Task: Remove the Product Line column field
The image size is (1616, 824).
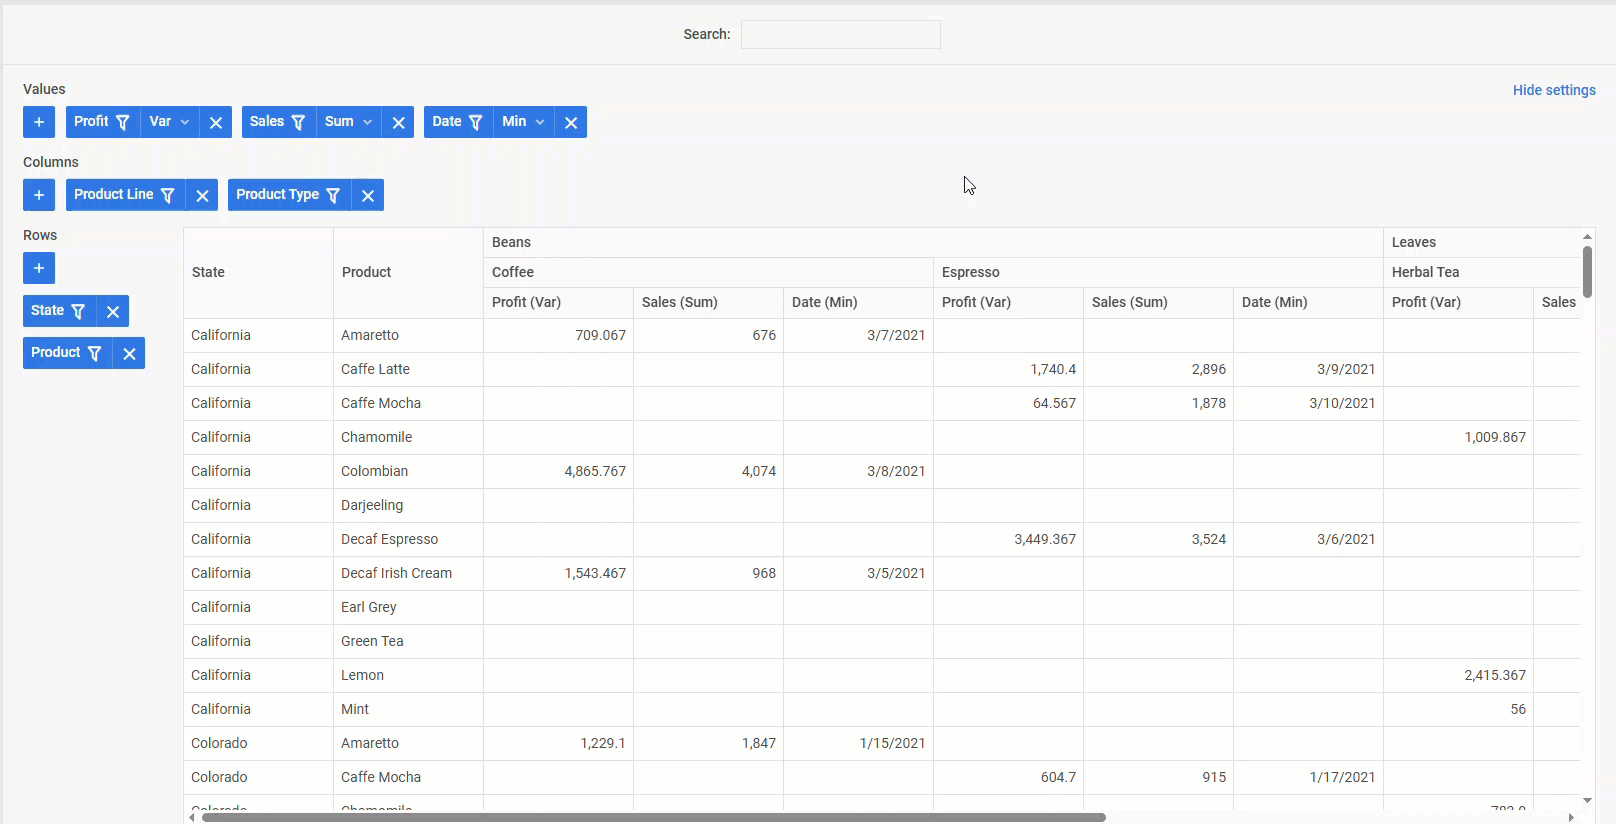Action: [202, 195]
